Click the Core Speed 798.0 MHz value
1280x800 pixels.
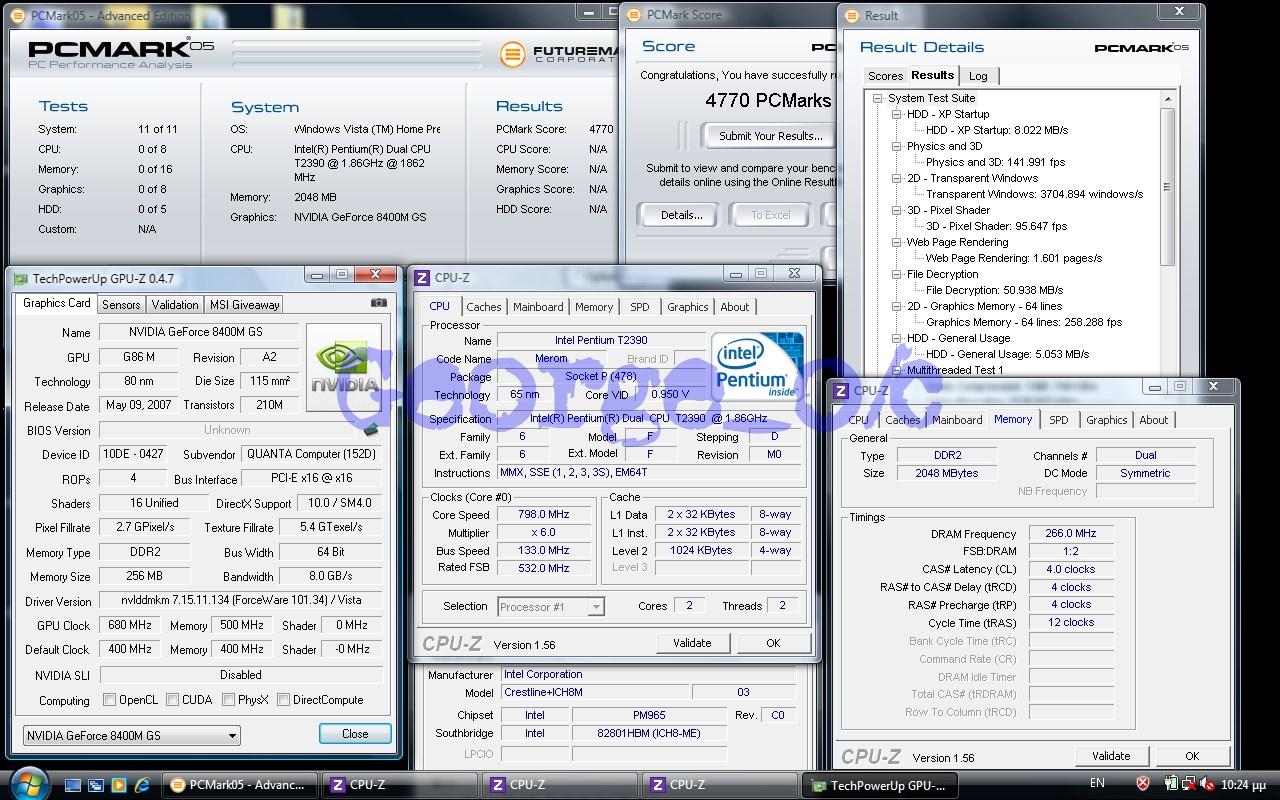click(543, 515)
